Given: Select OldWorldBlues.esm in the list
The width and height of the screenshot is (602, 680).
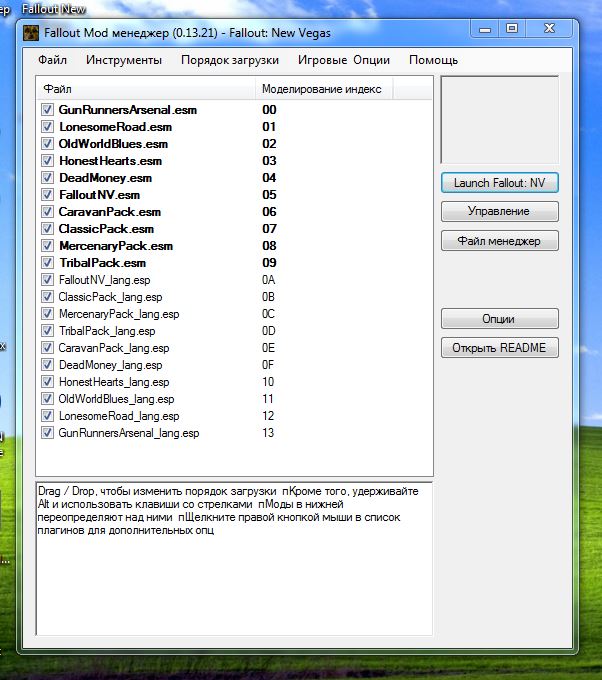Looking at the screenshot, I should [113, 144].
